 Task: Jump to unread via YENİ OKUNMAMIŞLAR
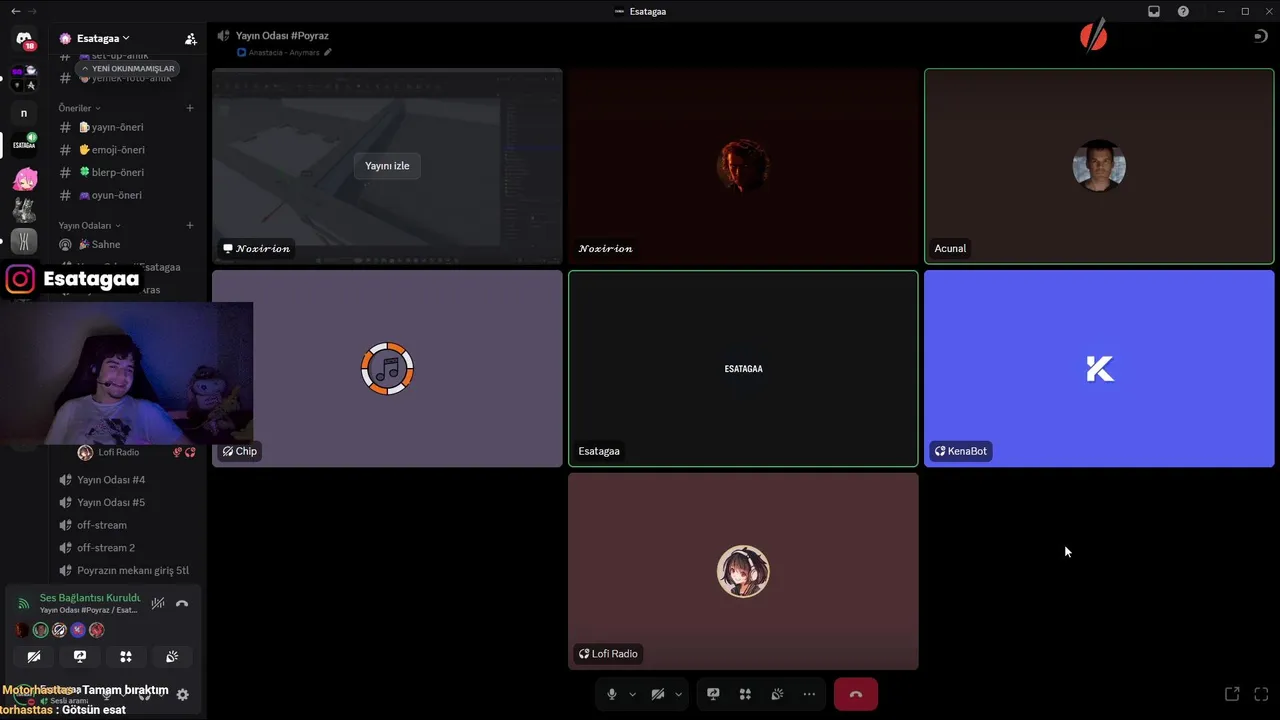[128, 69]
